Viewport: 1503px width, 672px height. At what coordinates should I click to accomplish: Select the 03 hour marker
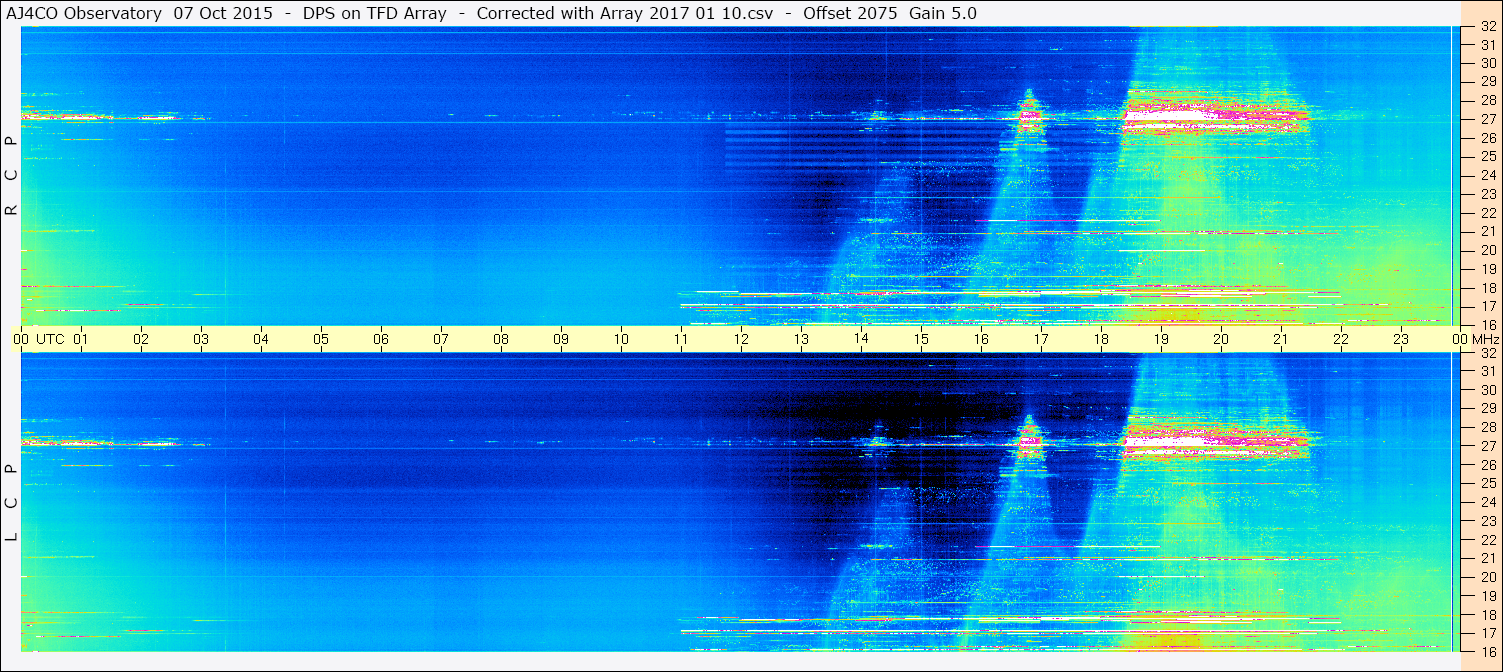(201, 339)
